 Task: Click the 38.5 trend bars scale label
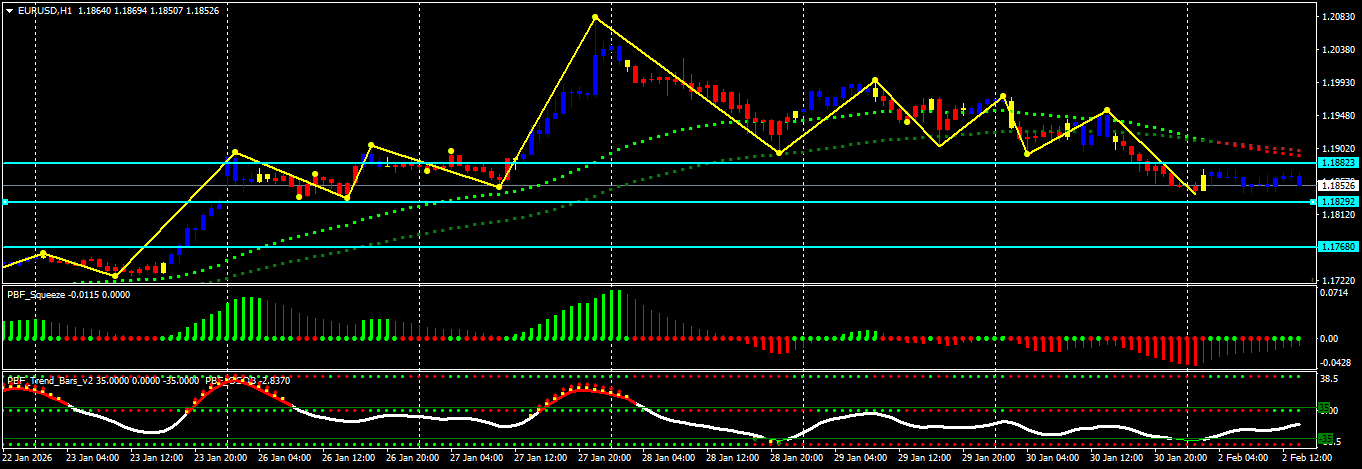point(1330,380)
